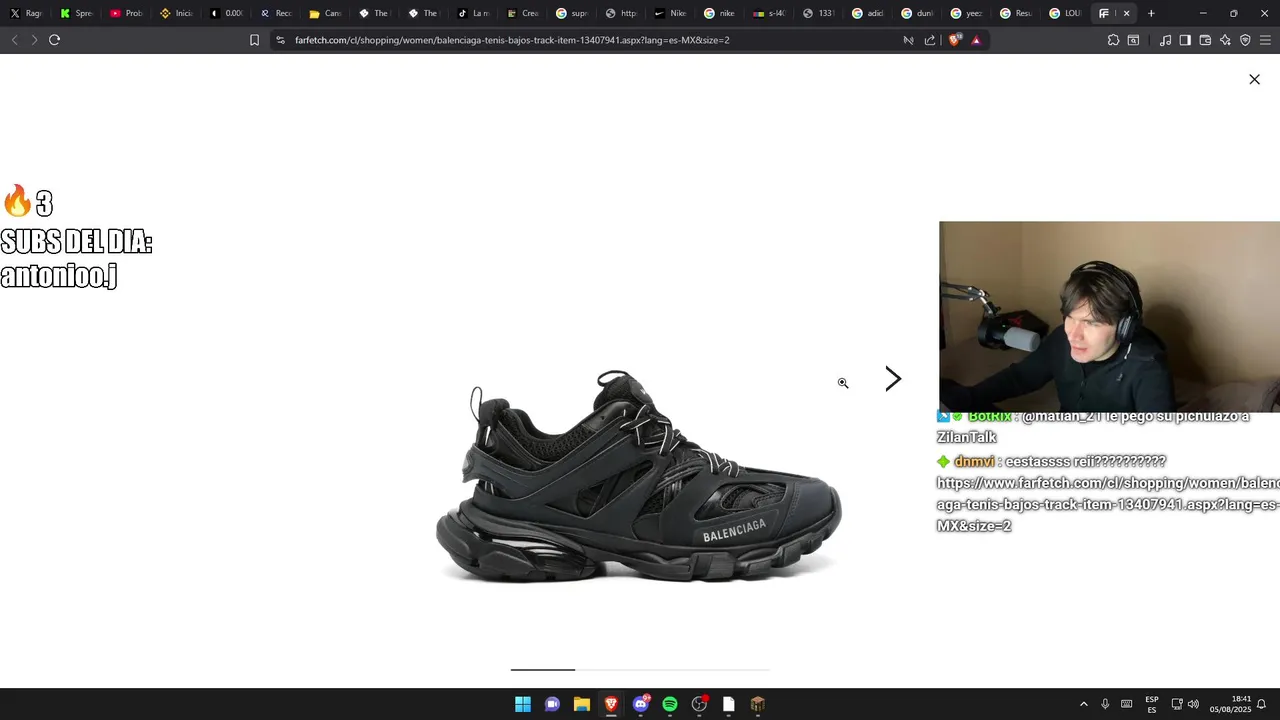Open the blank document taskbar app

click(729, 704)
